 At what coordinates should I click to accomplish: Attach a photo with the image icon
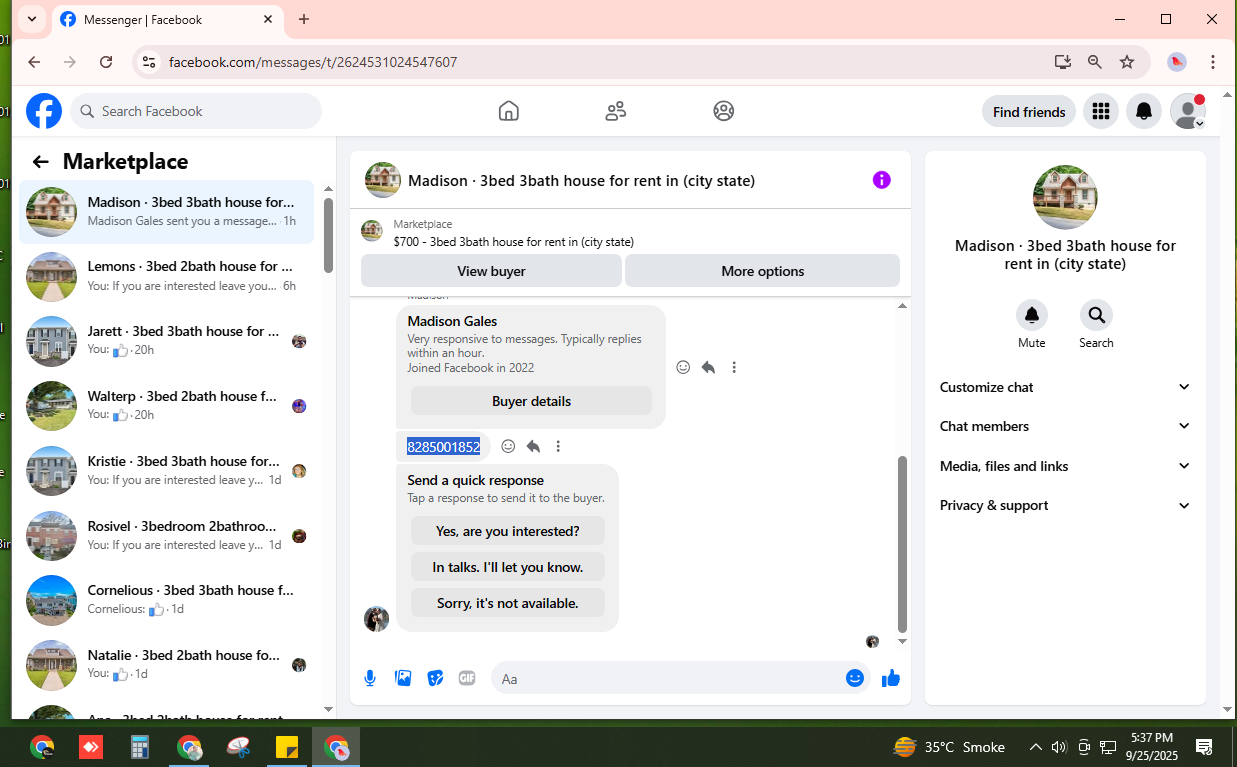click(403, 678)
